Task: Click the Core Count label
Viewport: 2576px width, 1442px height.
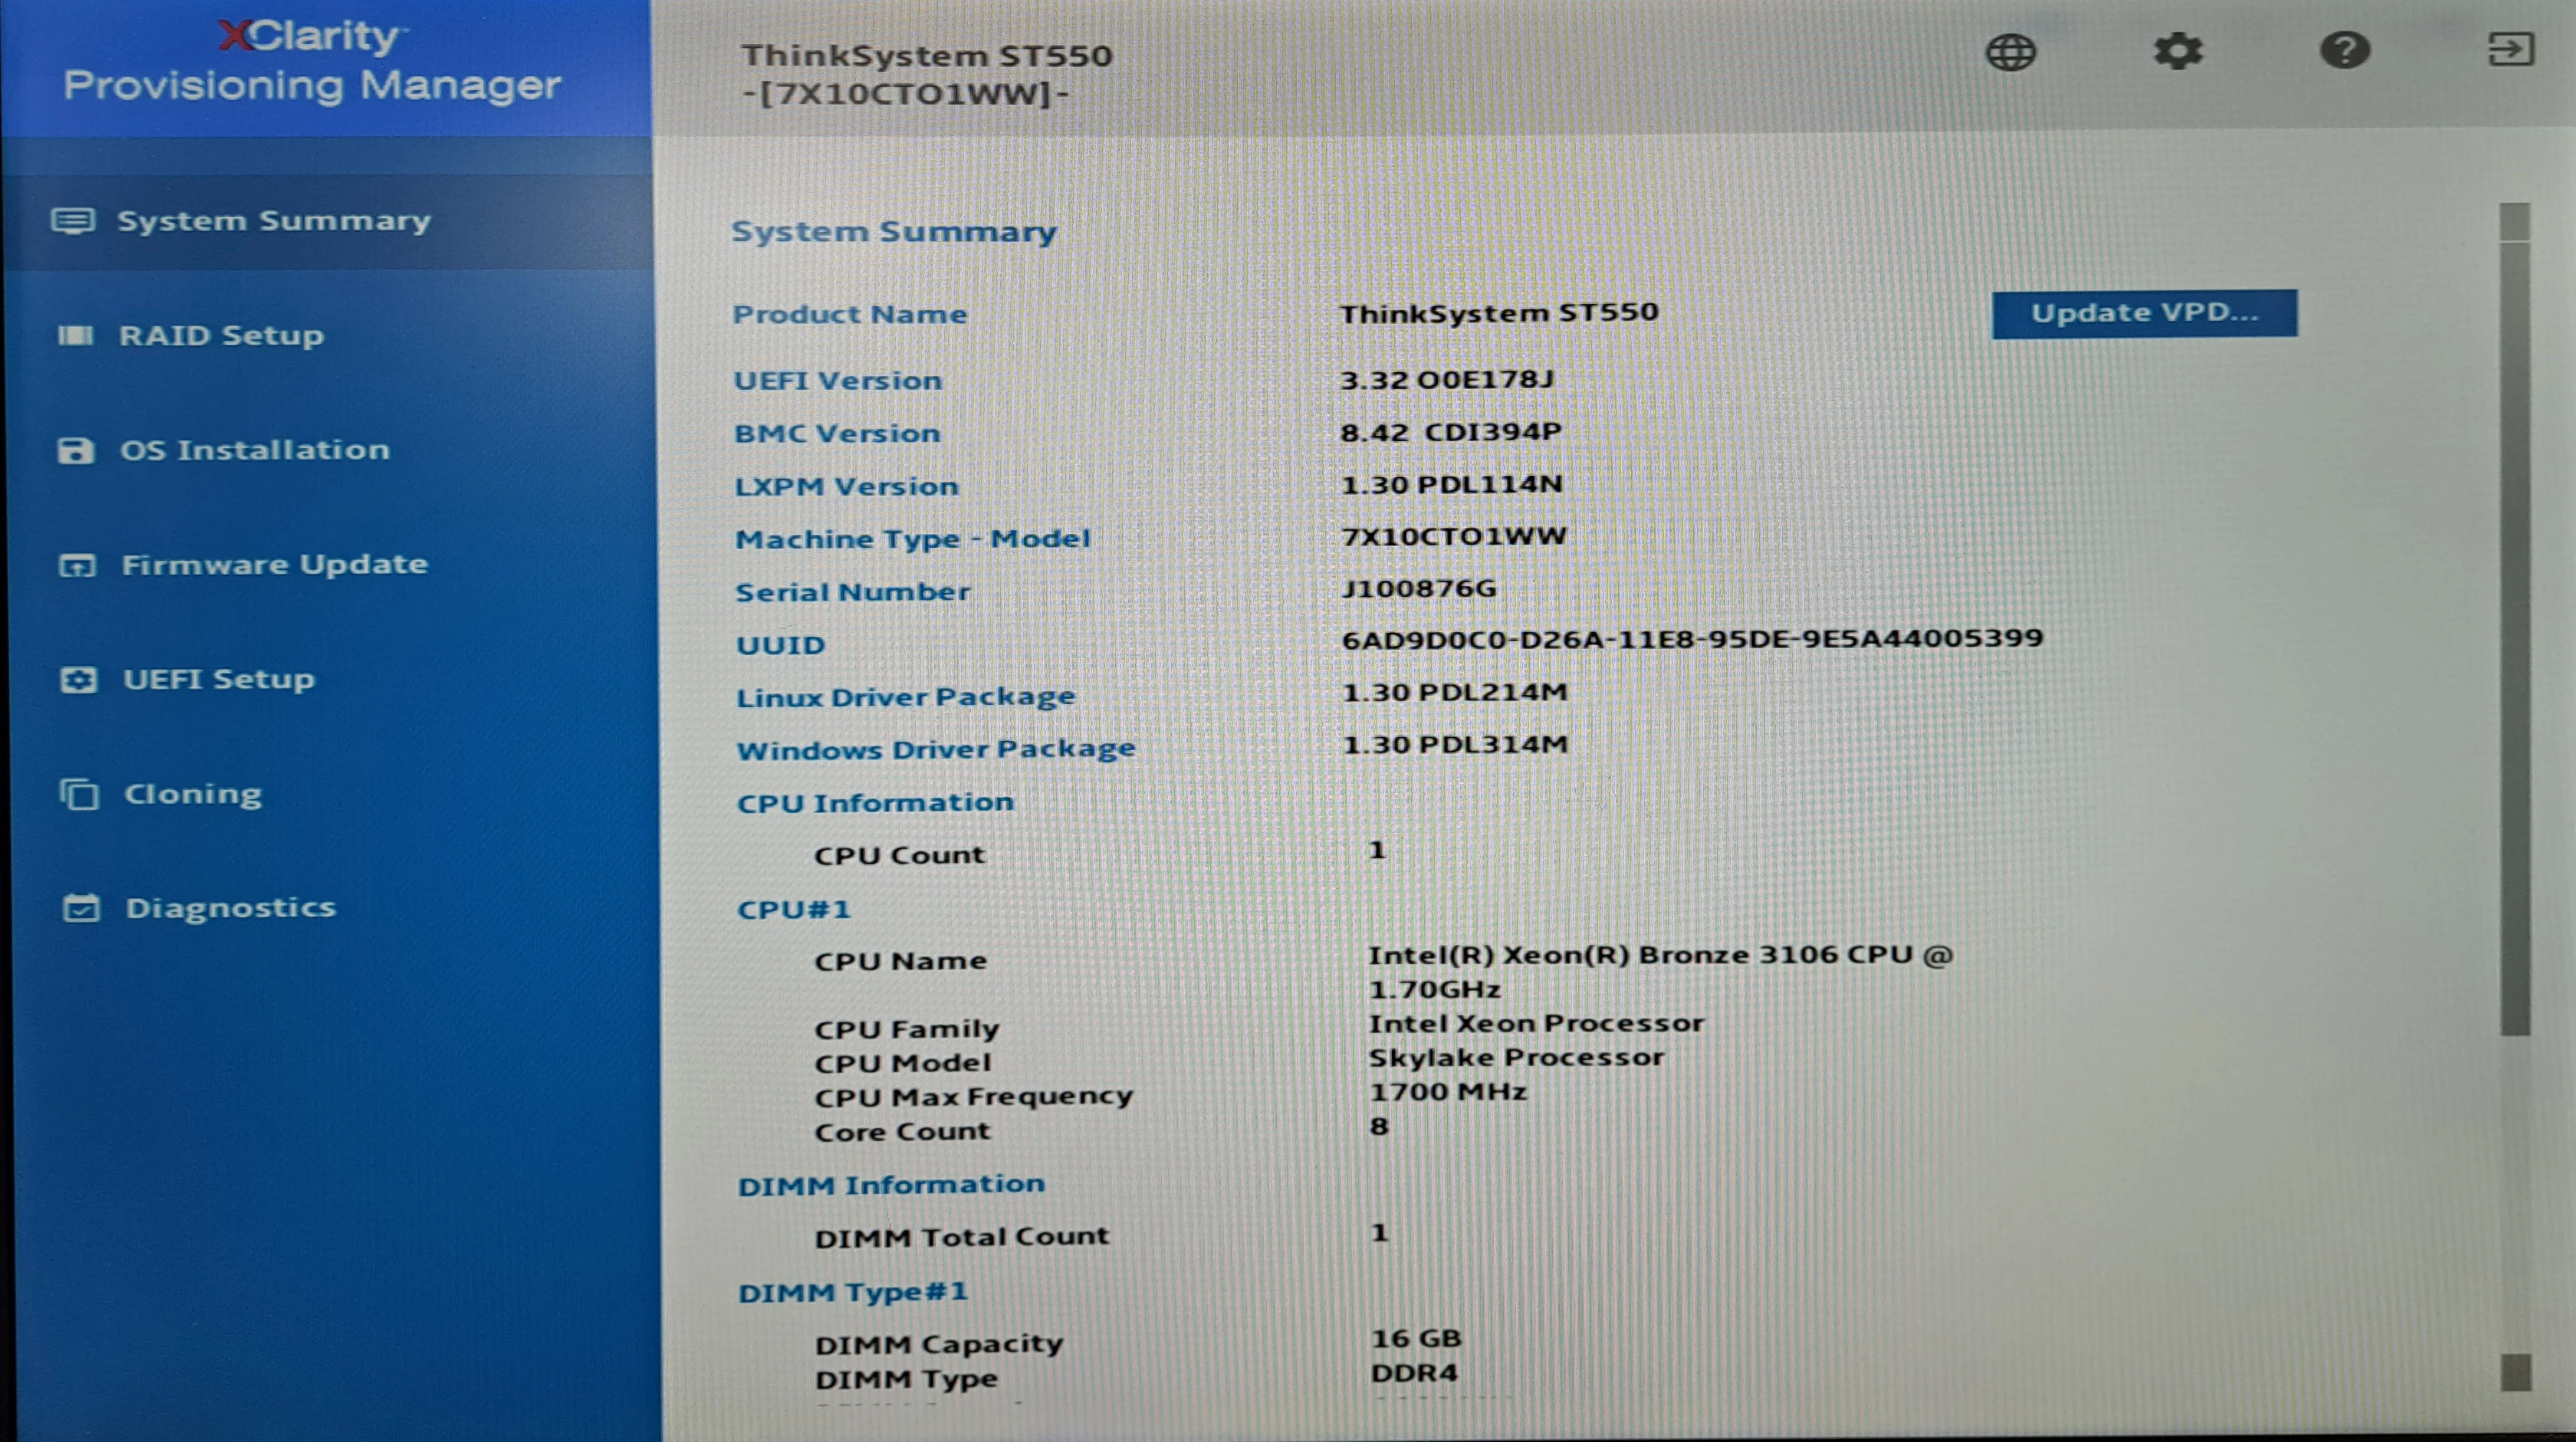Action: pos(902,1132)
